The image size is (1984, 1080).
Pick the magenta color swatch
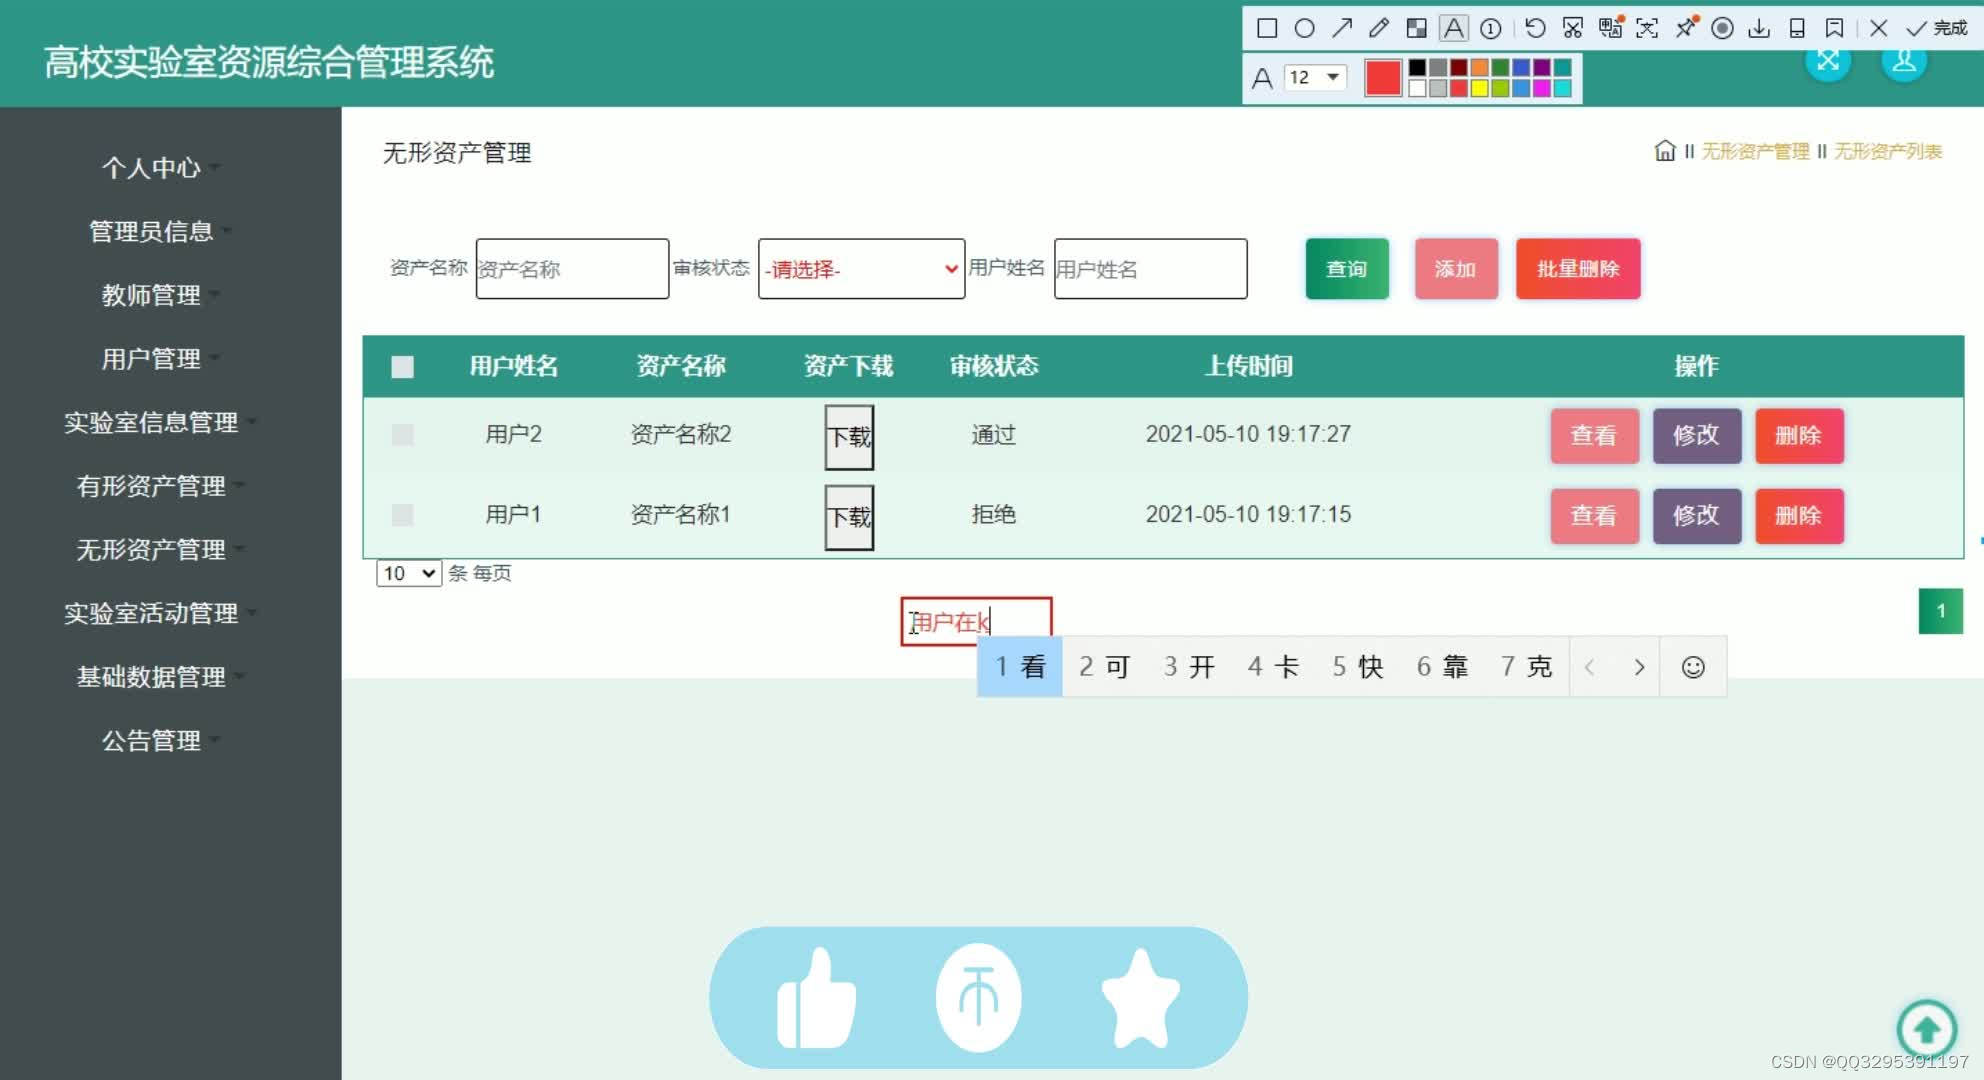(x=1541, y=88)
